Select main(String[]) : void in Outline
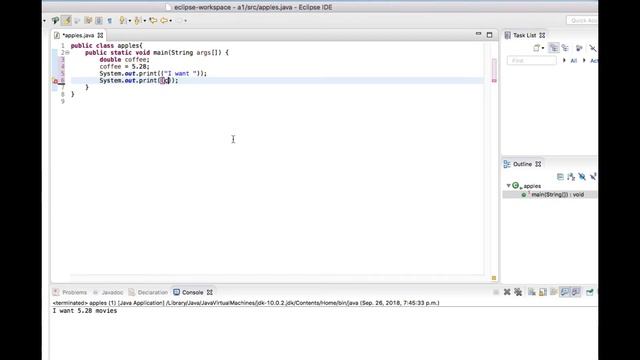Image resolution: width=640 pixels, height=360 pixels. (x=558, y=195)
